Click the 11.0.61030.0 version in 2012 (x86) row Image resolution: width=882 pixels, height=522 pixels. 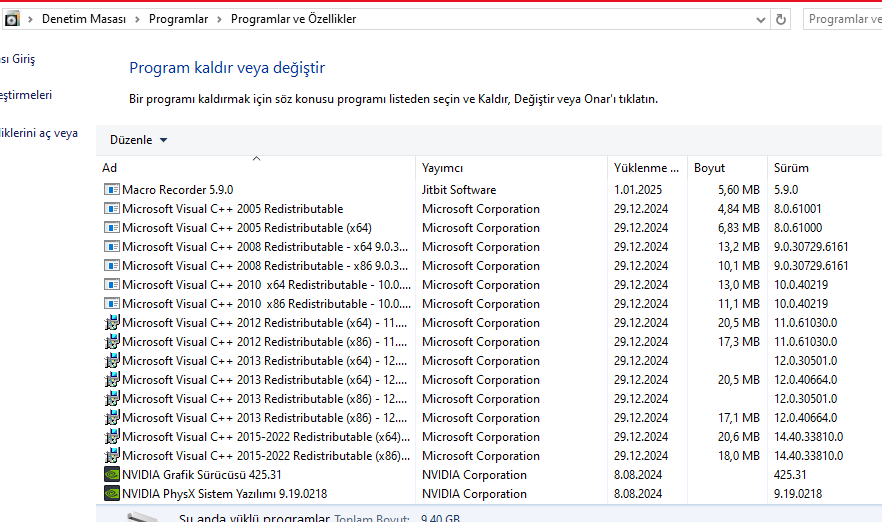[x=806, y=342]
